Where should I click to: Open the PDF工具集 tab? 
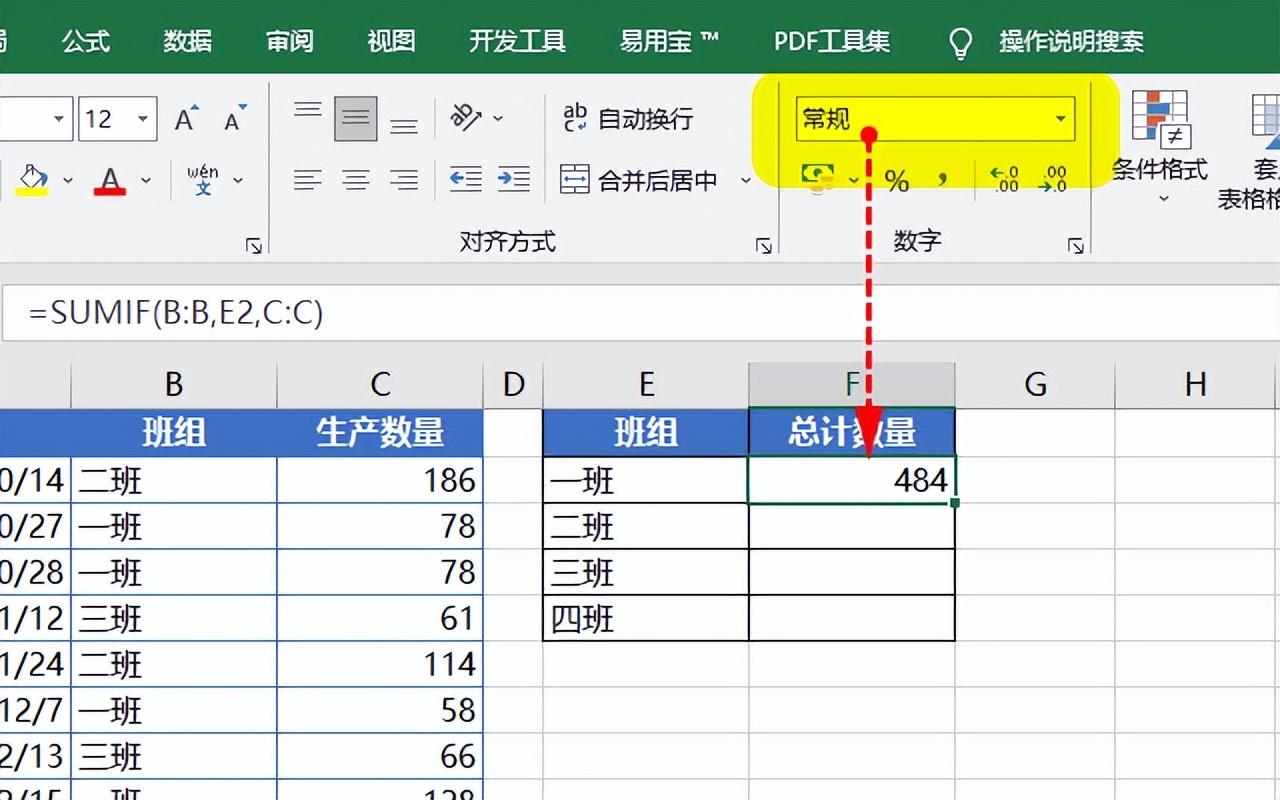click(x=832, y=42)
